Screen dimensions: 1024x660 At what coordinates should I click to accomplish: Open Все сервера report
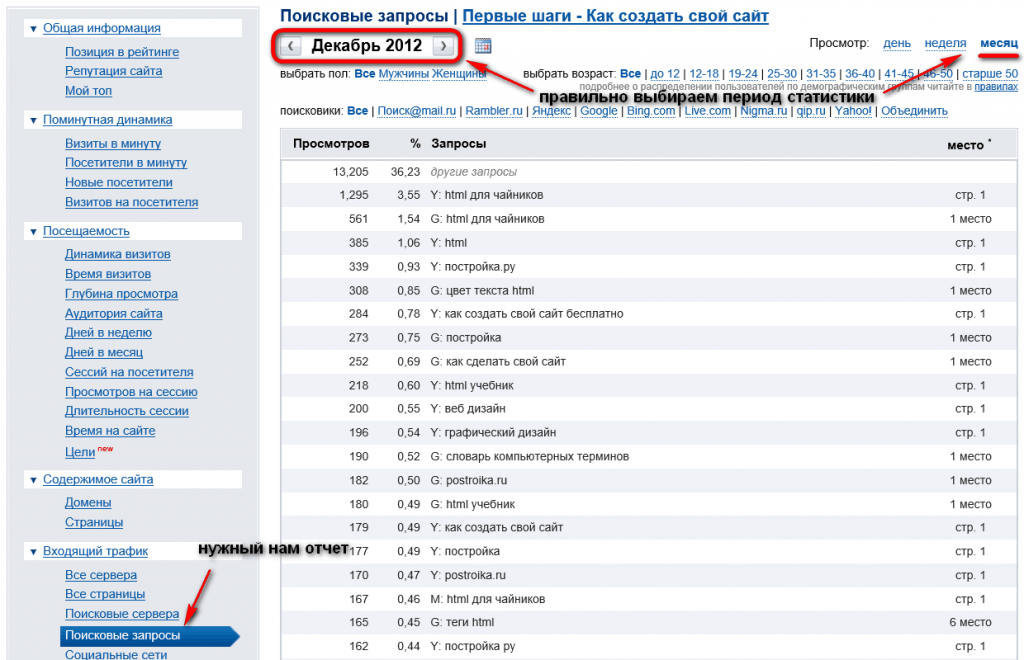click(x=101, y=575)
